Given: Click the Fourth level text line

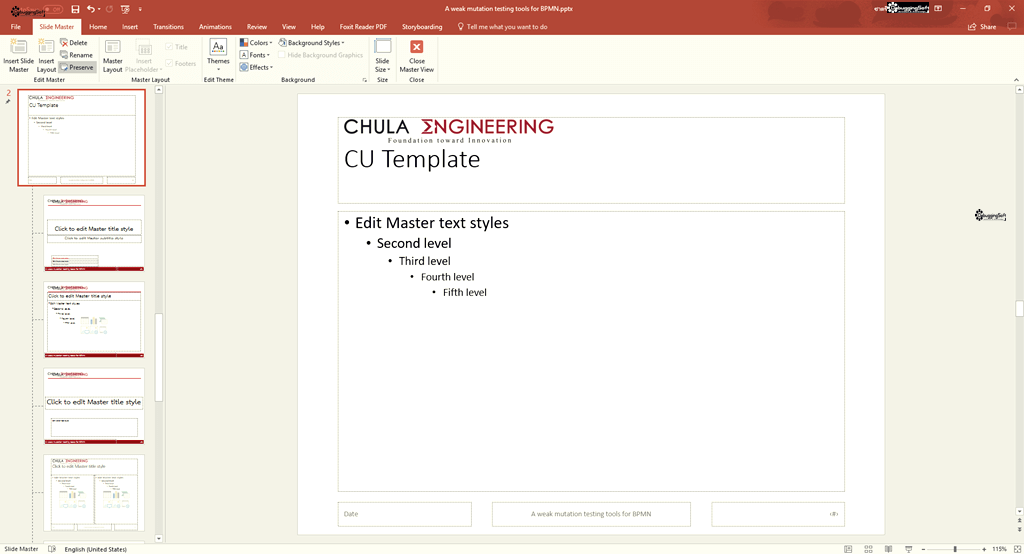Looking at the screenshot, I should click(447, 277).
